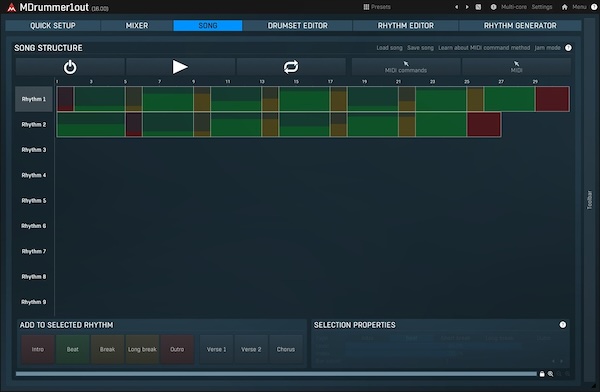This screenshot has height=392, width=600.
Task: Open Learn about MIDI command method
Action: click(484, 48)
